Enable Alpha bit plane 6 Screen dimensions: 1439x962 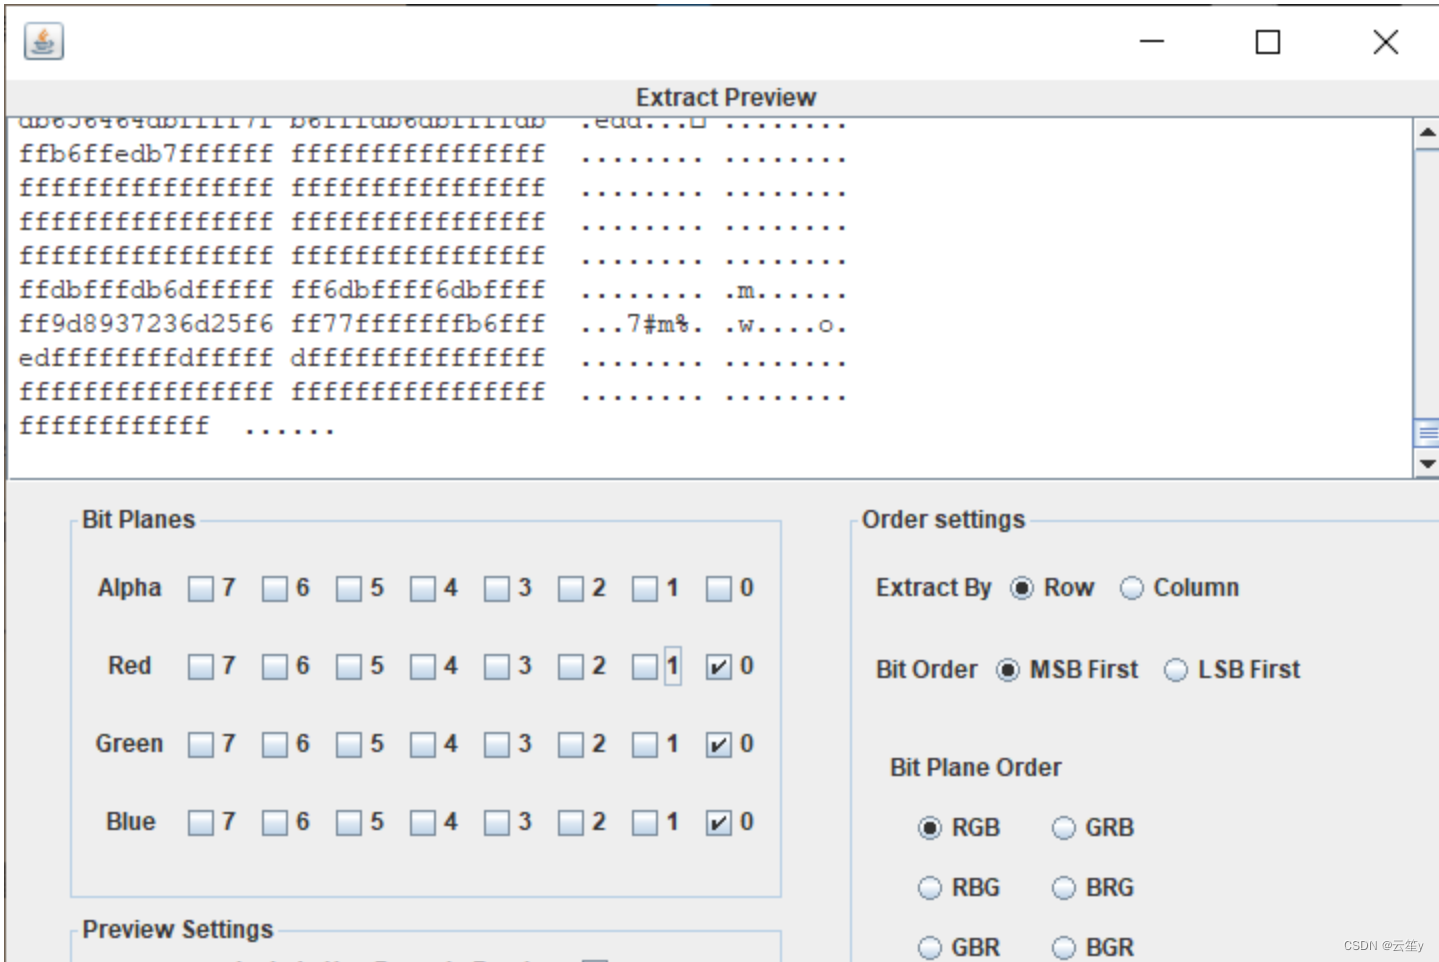click(x=275, y=589)
